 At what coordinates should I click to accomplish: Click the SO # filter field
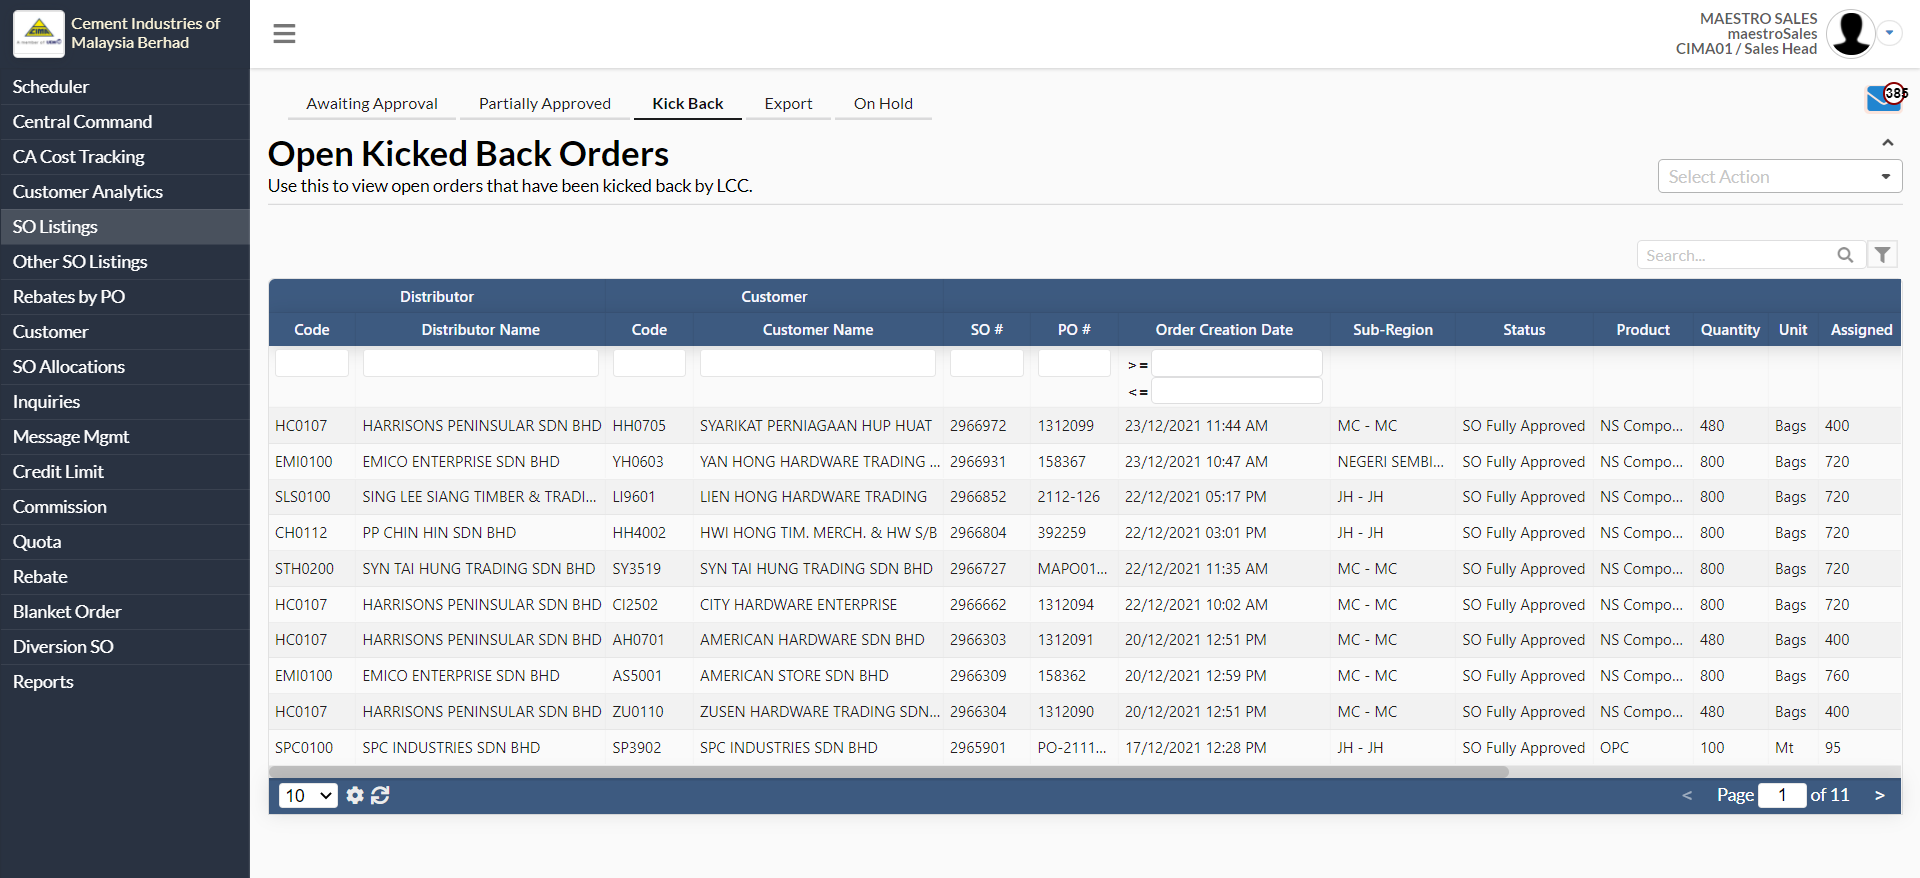(987, 363)
